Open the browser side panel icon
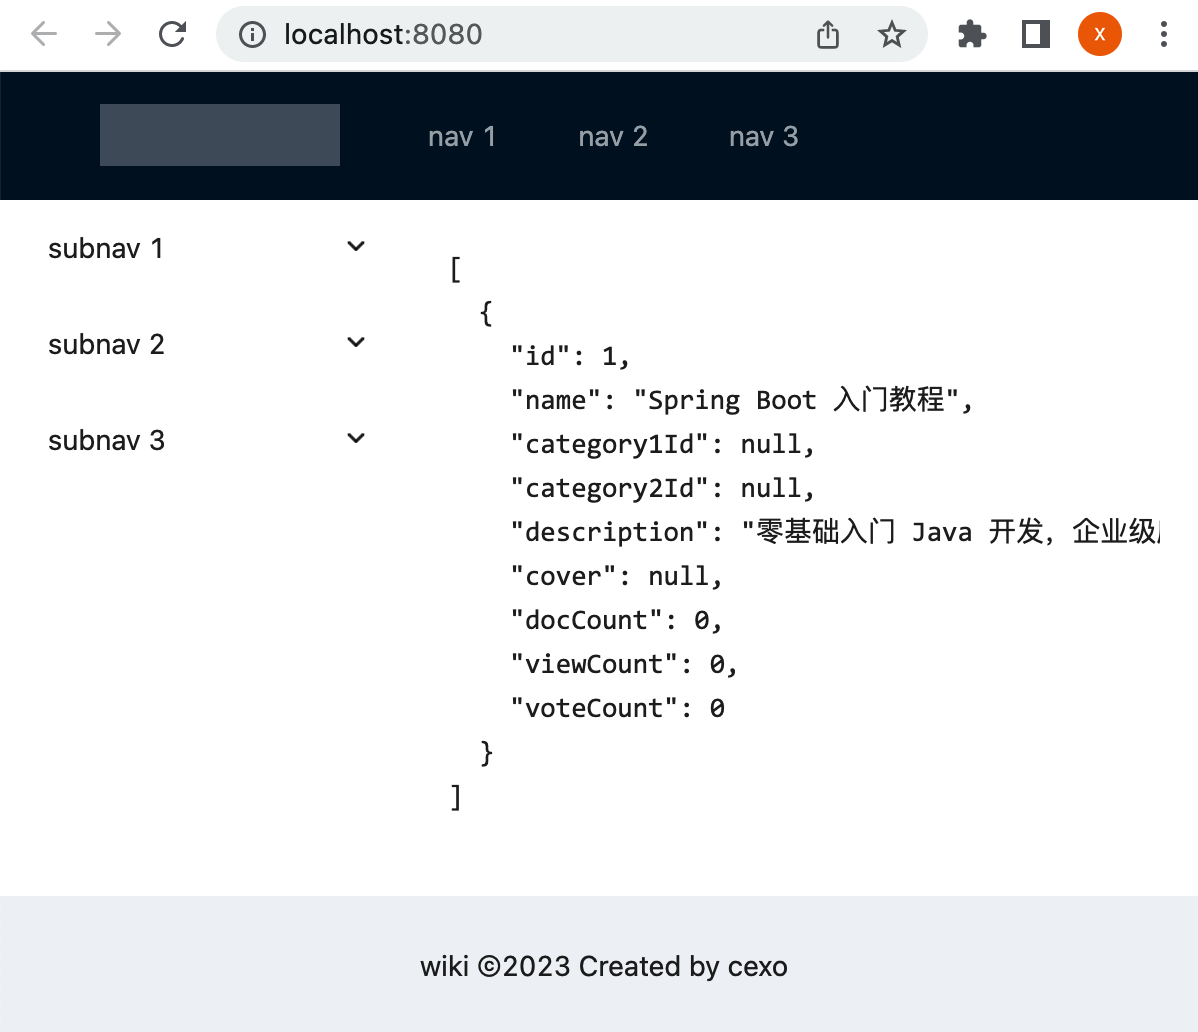 point(1035,33)
